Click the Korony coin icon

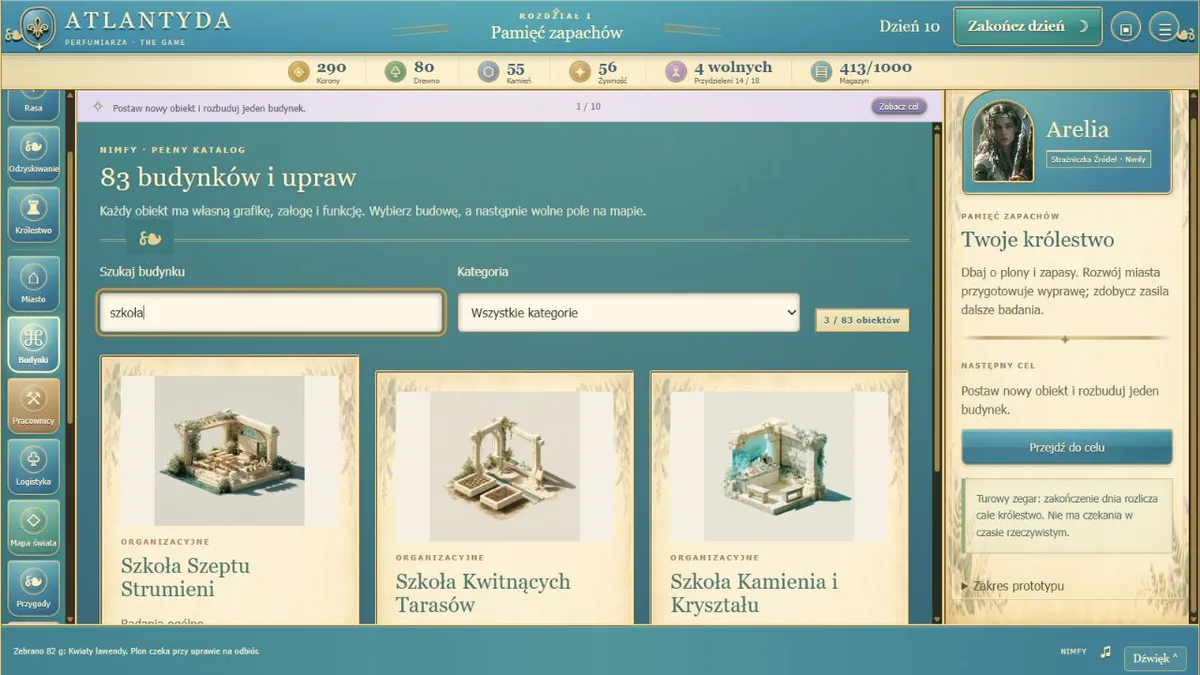pos(299,71)
